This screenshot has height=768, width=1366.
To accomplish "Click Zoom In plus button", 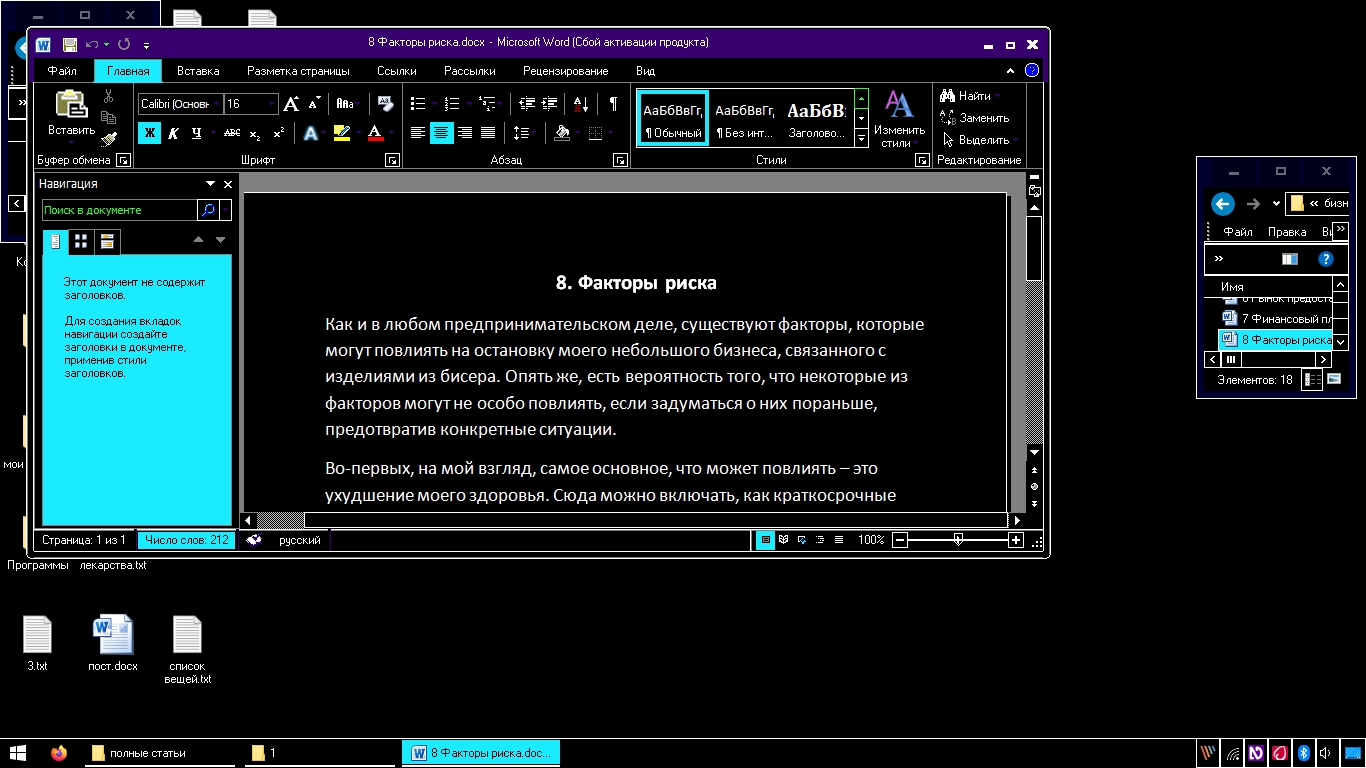I will tap(1016, 540).
